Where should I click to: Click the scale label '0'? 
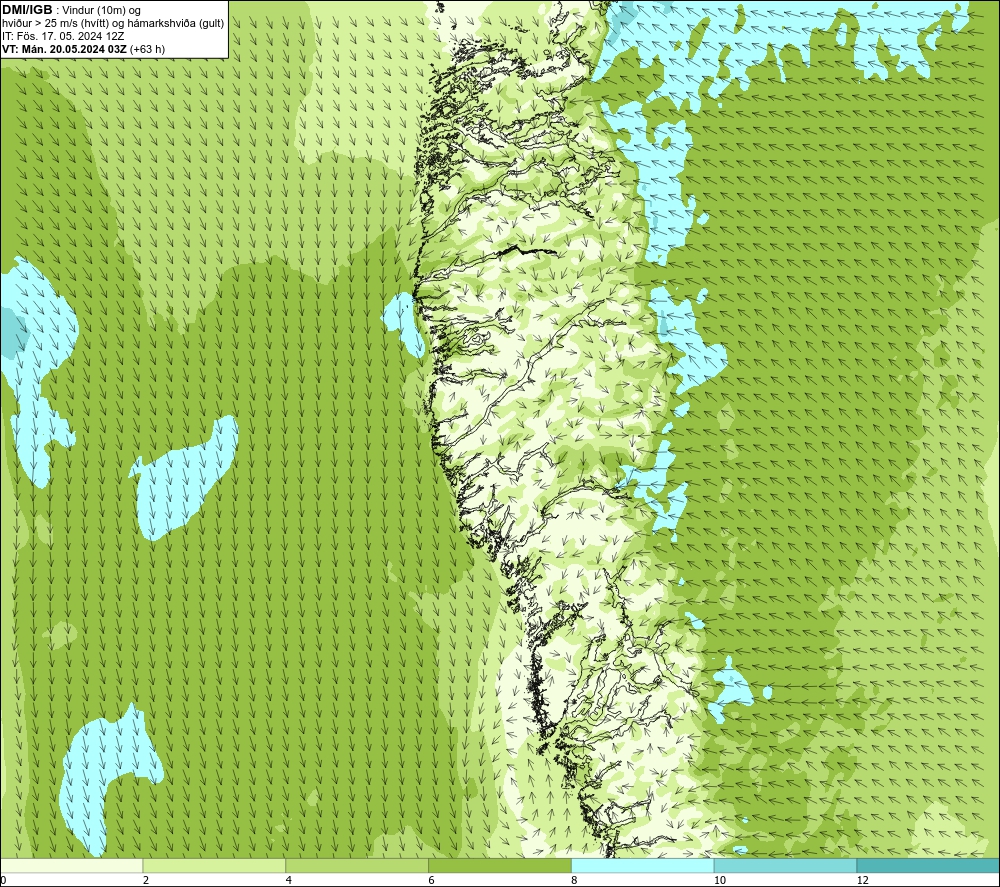4,880
